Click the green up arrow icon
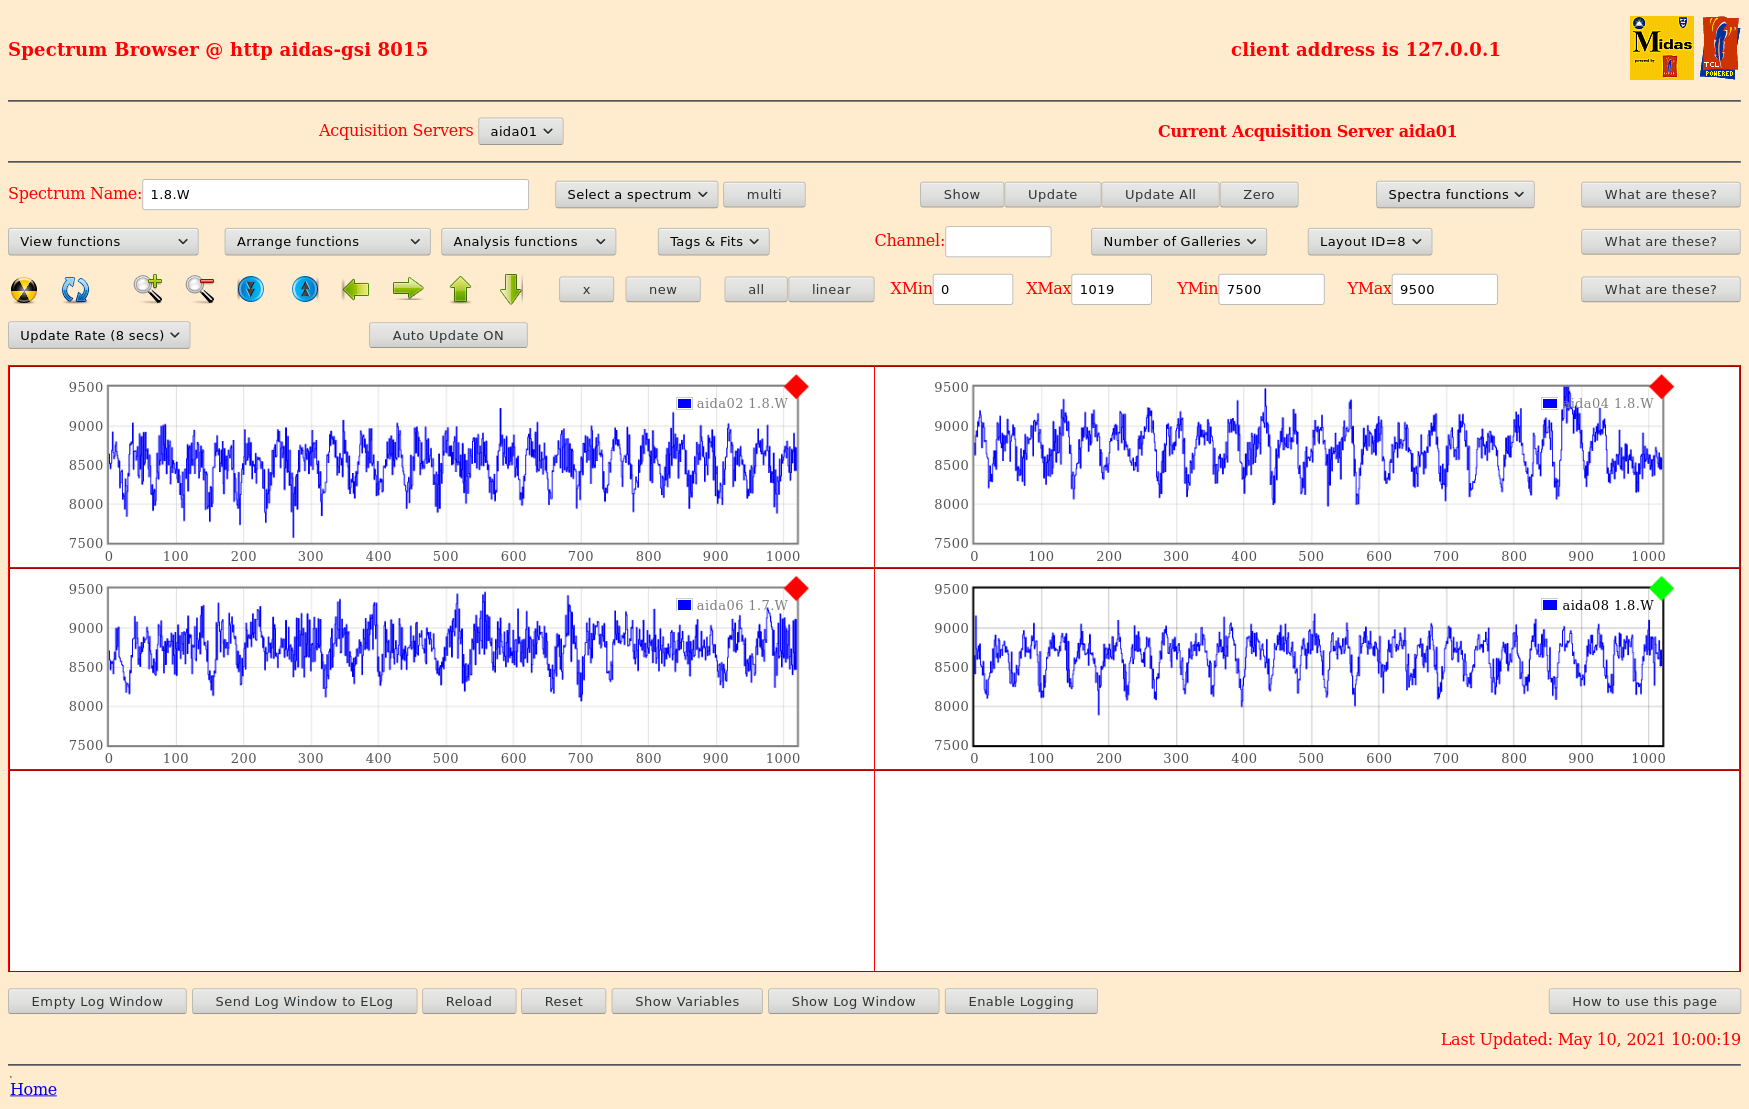This screenshot has height=1109, width=1749. click(460, 290)
